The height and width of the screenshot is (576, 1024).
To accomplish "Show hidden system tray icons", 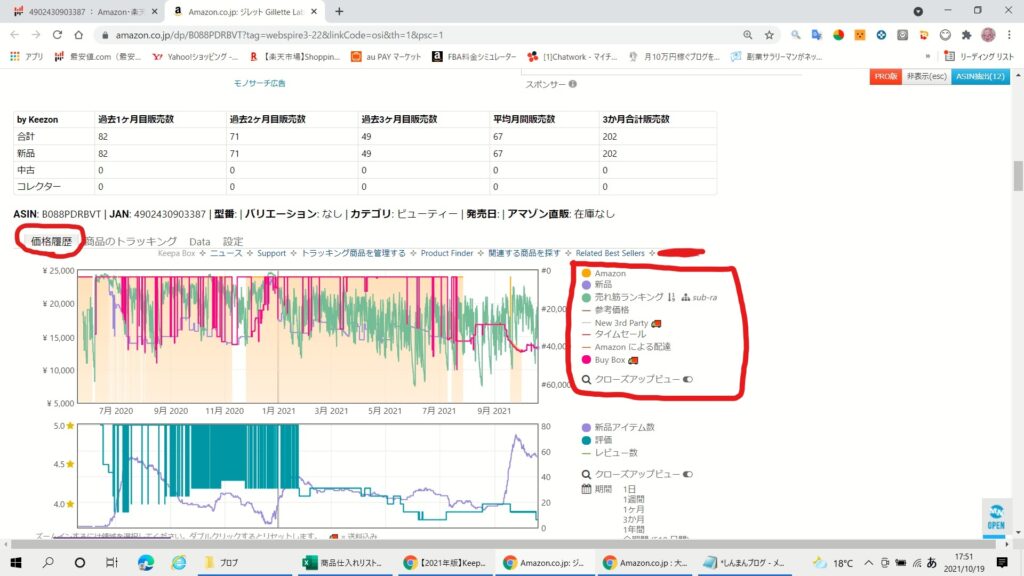I will click(x=869, y=562).
